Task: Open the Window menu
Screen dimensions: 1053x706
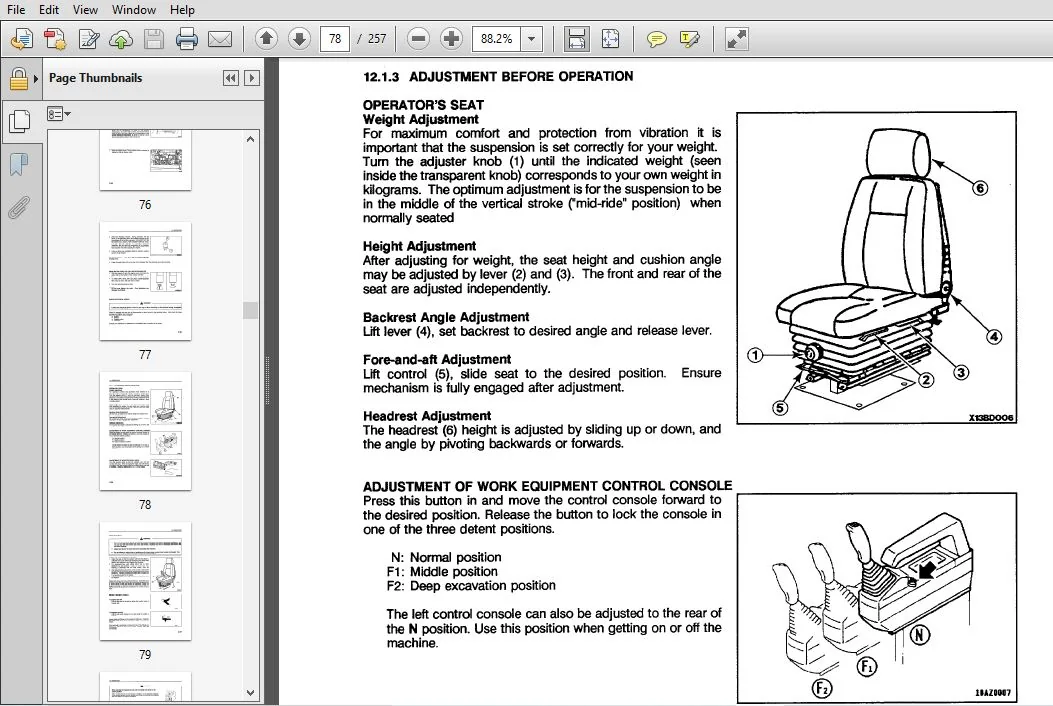Action: tap(134, 9)
